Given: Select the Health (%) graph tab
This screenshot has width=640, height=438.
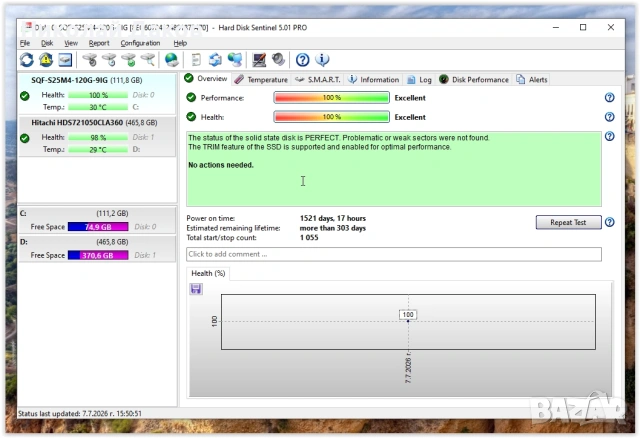Looking at the screenshot, I should 208,273.
